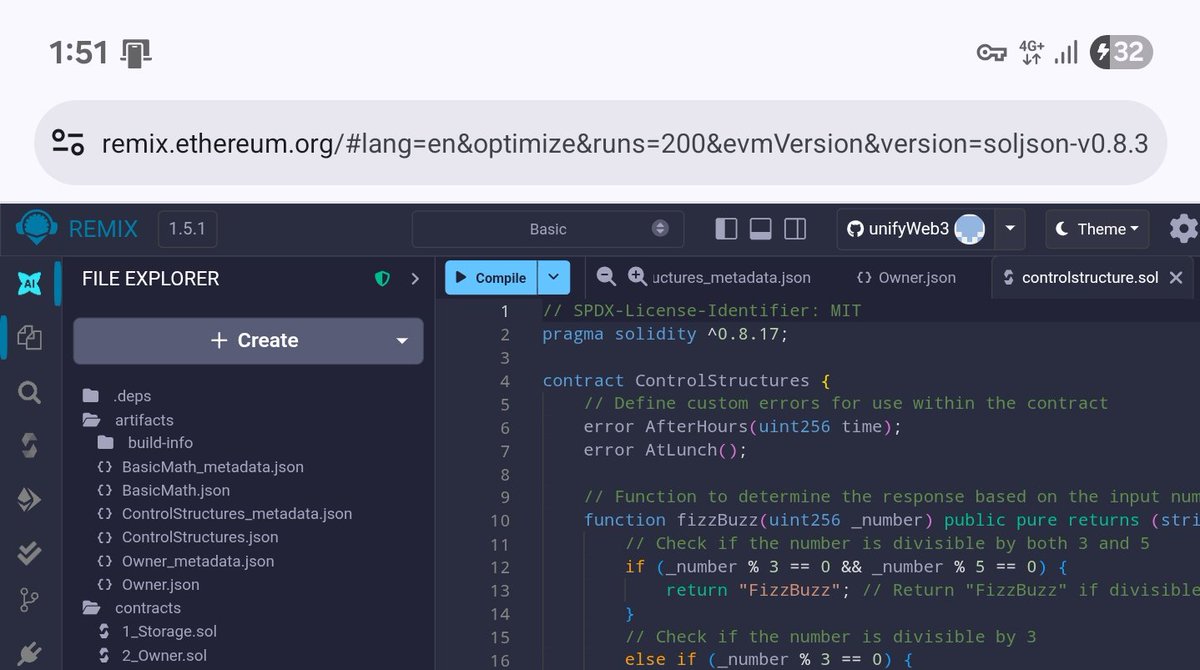Screen dimensions: 1200x670
Task: Open the RemixAI assistant sidebar icon
Action: pyautogui.click(x=29, y=283)
